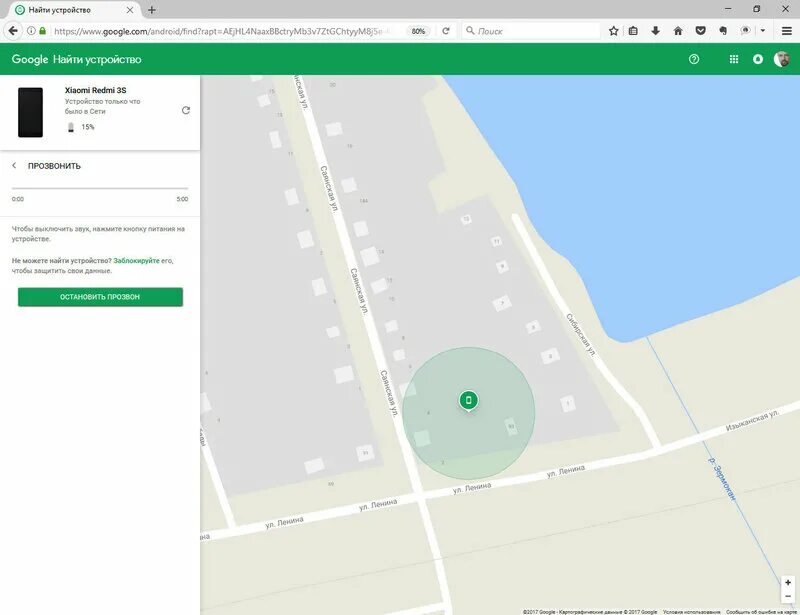Open Условия использования link on map footer

(691, 611)
